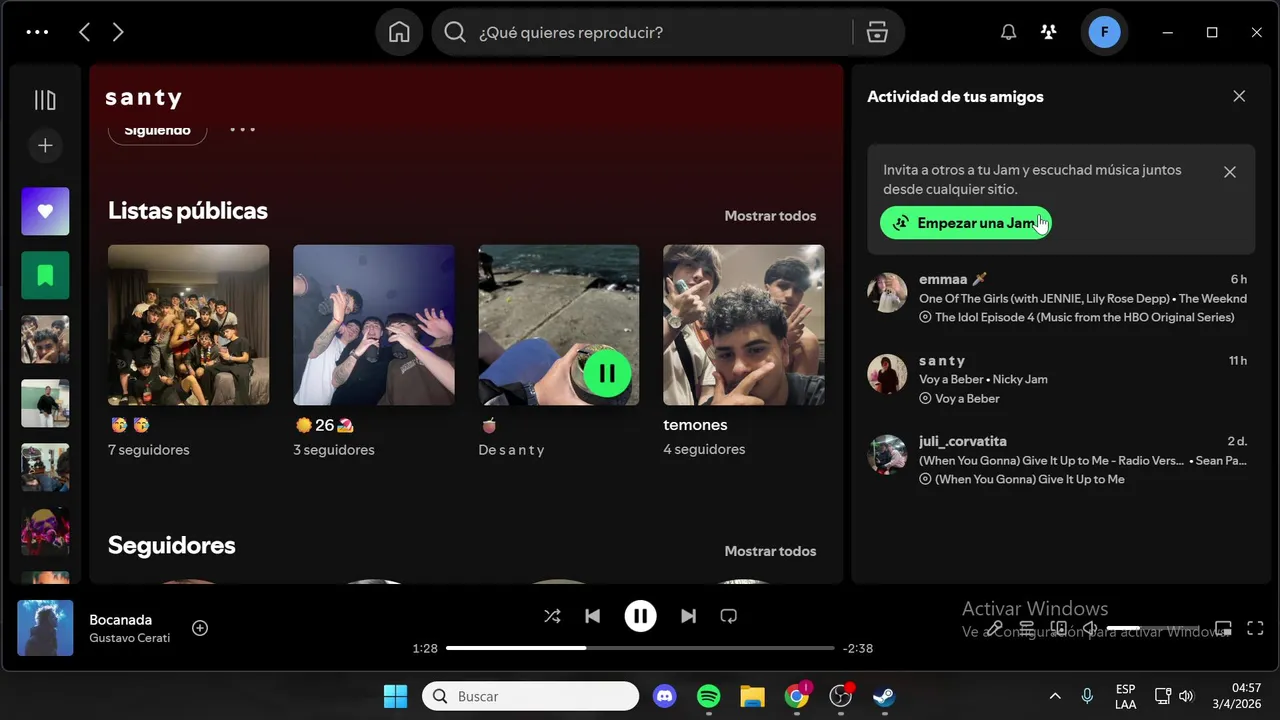Open santy's avatar in friend activity
Image resolution: width=1280 pixels, height=720 pixels.
(887, 374)
